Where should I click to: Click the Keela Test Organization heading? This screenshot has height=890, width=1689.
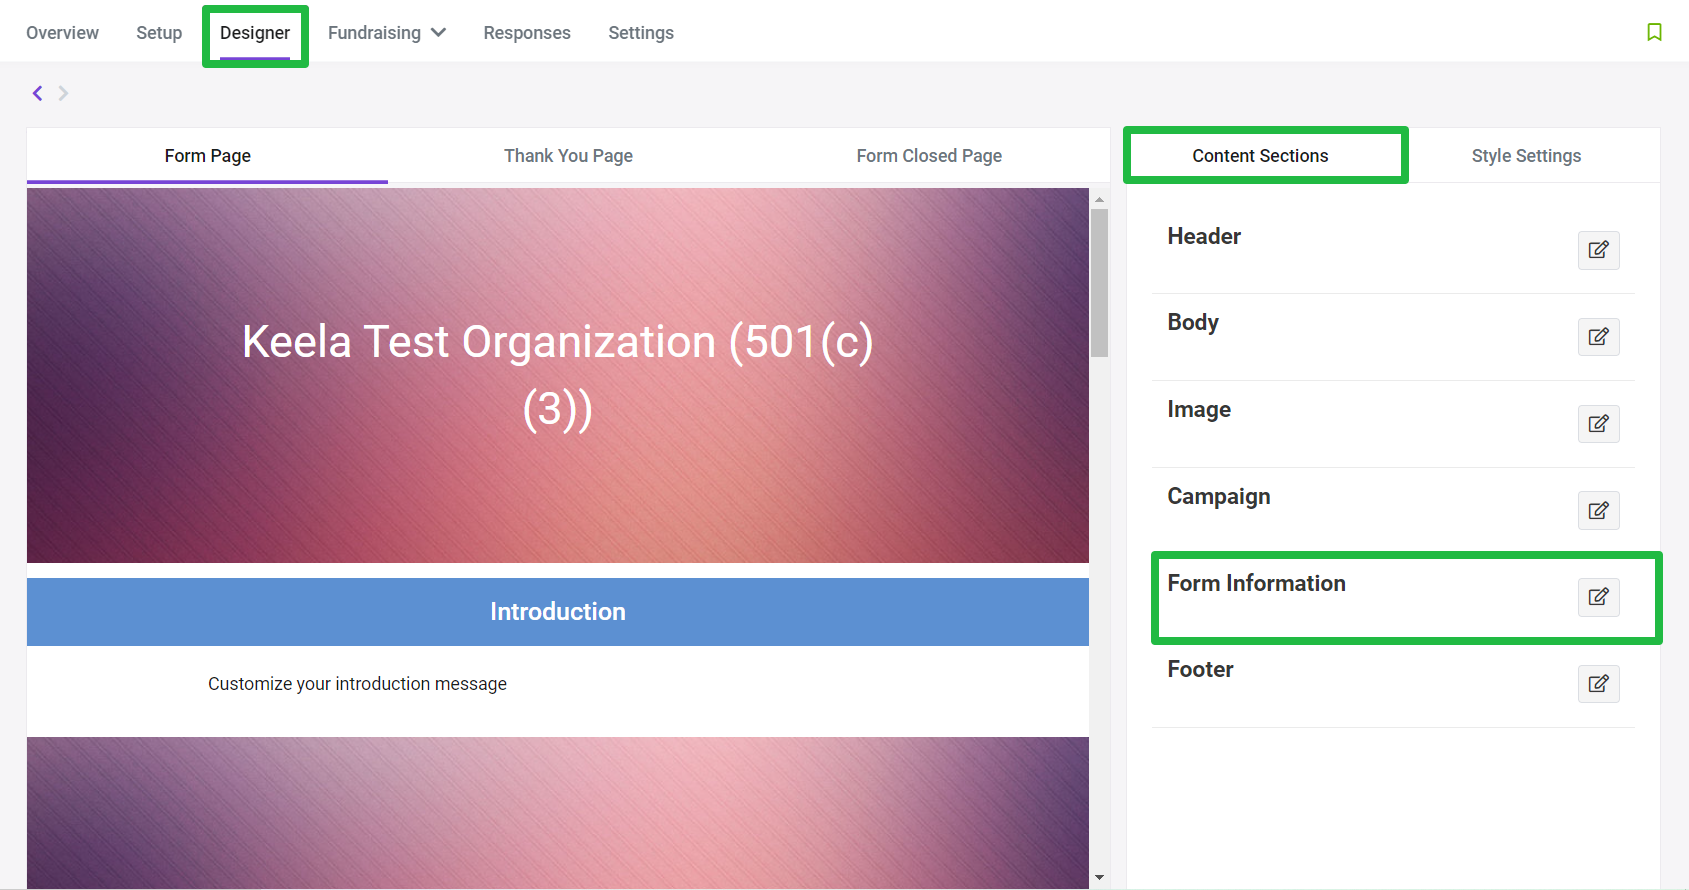[x=558, y=375]
